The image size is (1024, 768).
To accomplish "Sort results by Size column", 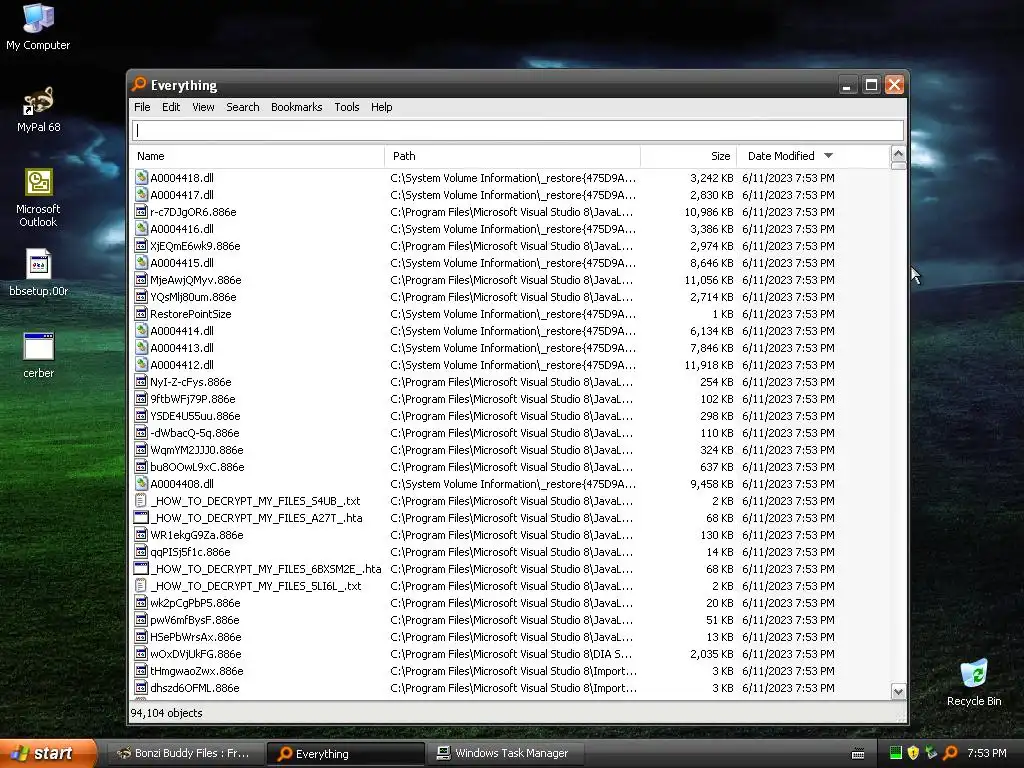I will coord(689,156).
